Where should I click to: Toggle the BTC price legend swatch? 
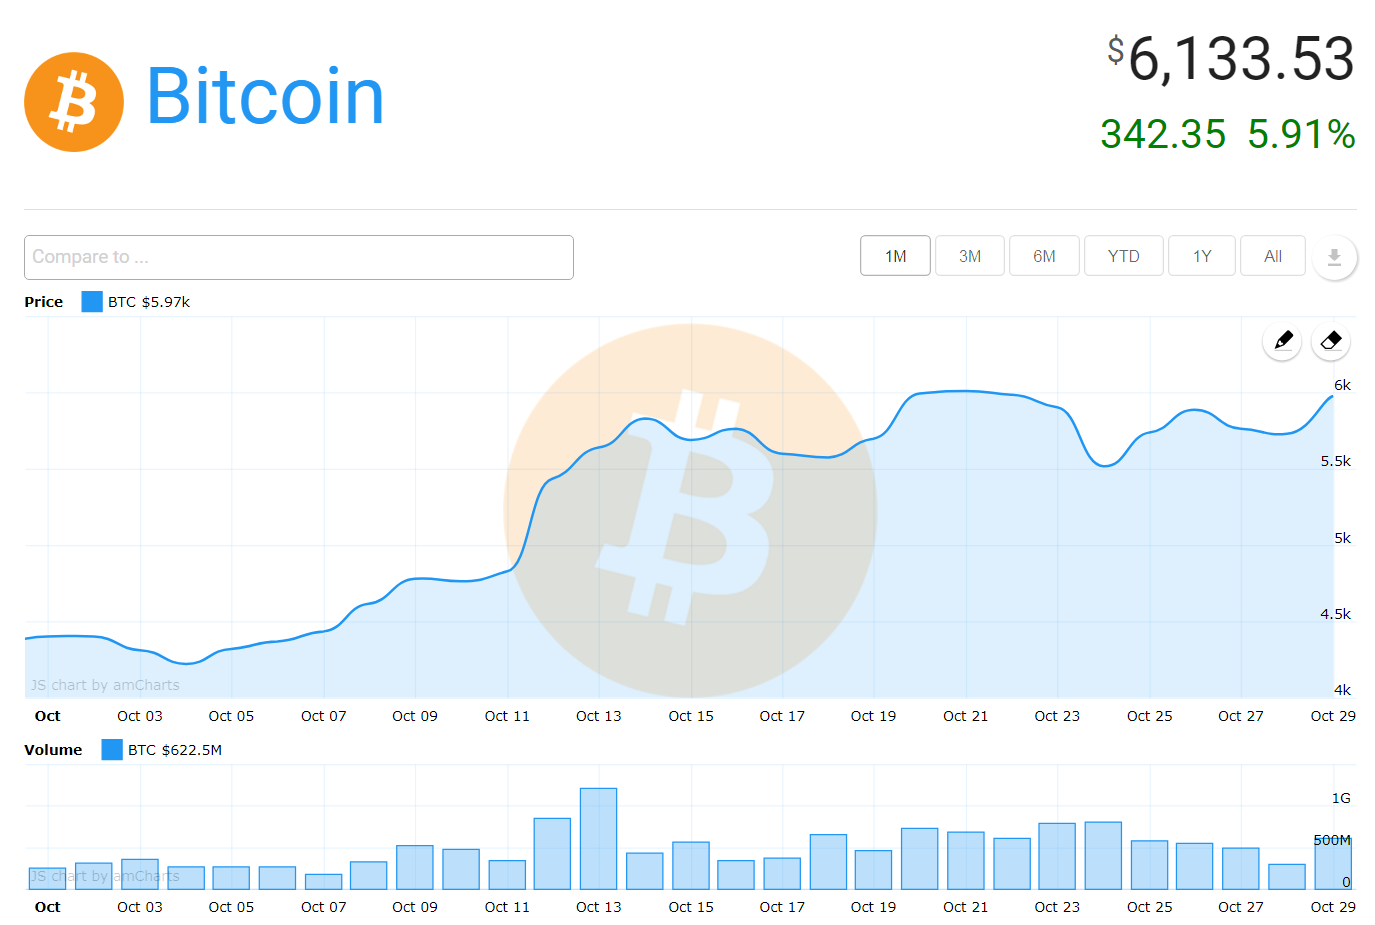click(x=92, y=302)
